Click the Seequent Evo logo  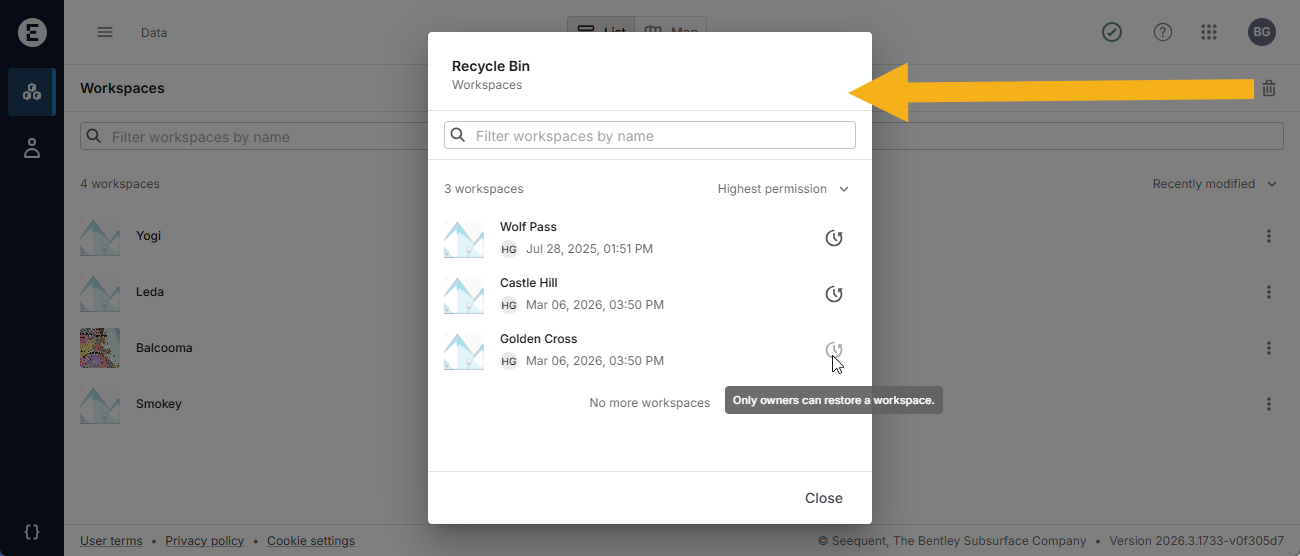click(x=32, y=32)
